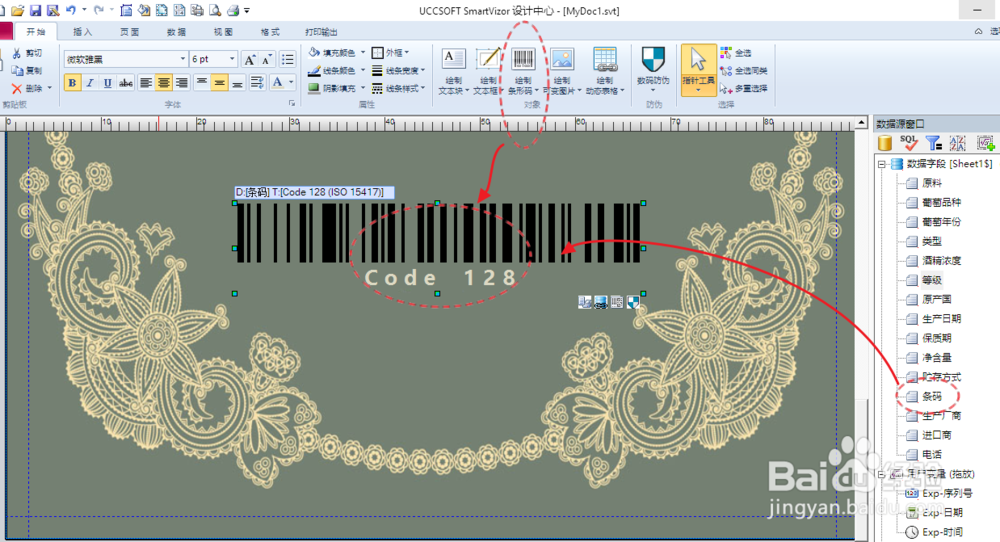The width and height of the screenshot is (1000, 542).
Task: Click the text direction icon
Action: pos(258,82)
